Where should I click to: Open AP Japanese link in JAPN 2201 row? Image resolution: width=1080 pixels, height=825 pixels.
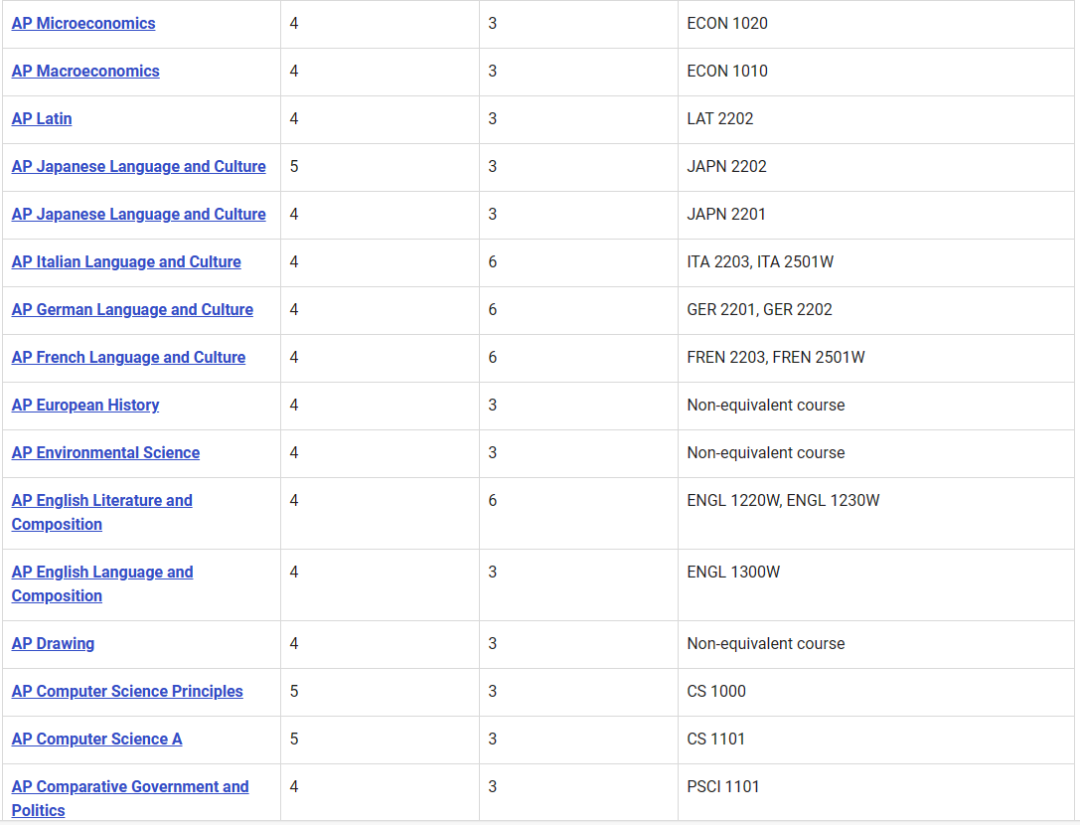click(x=138, y=214)
